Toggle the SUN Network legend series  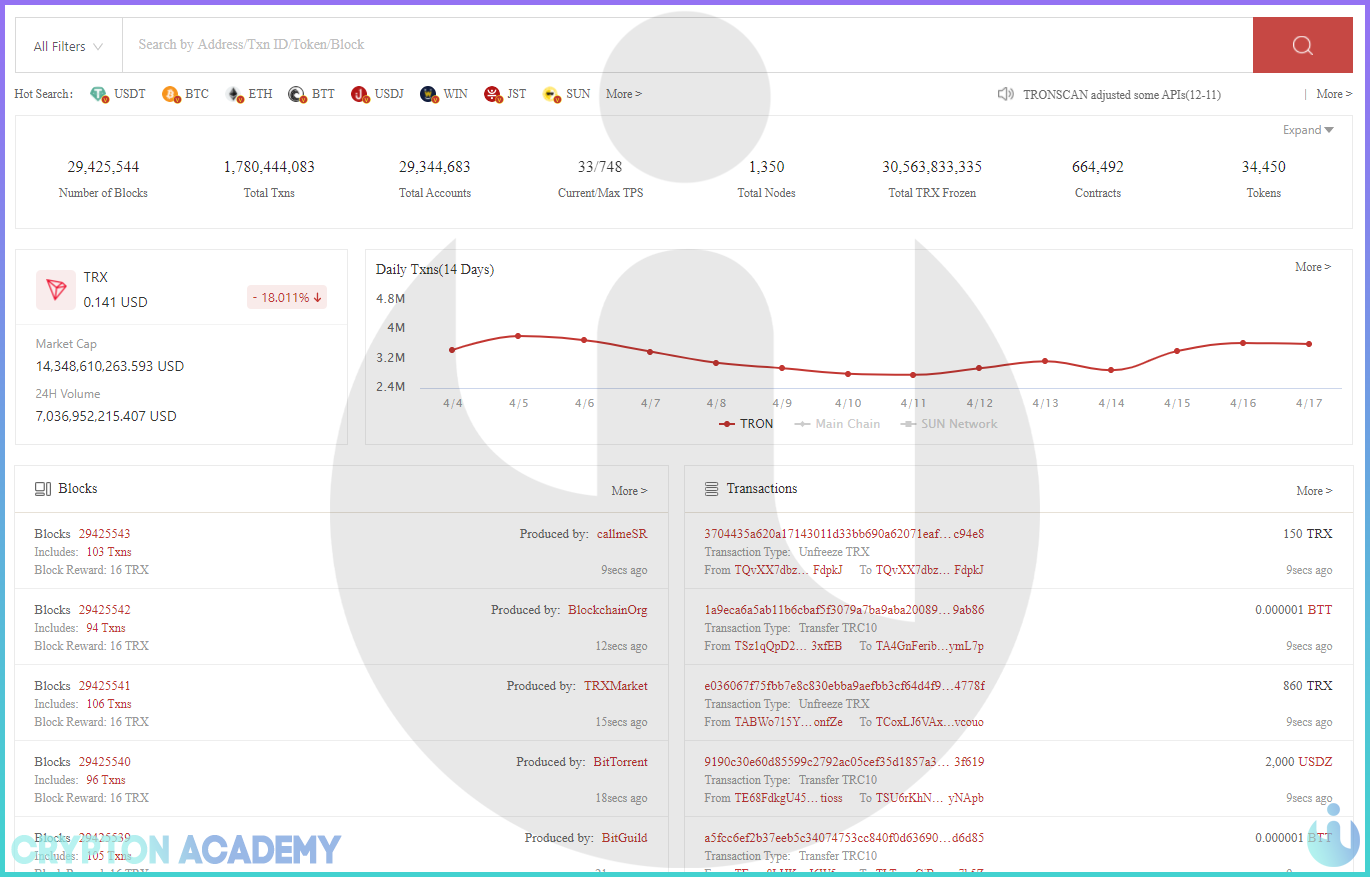click(949, 424)
